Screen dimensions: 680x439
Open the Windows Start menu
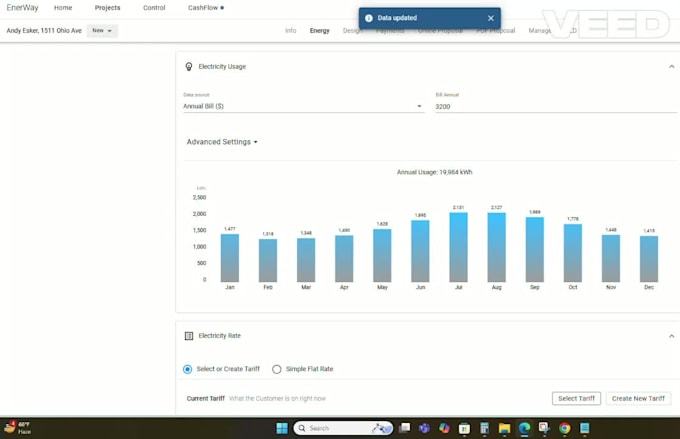click(x=281, y=428)
